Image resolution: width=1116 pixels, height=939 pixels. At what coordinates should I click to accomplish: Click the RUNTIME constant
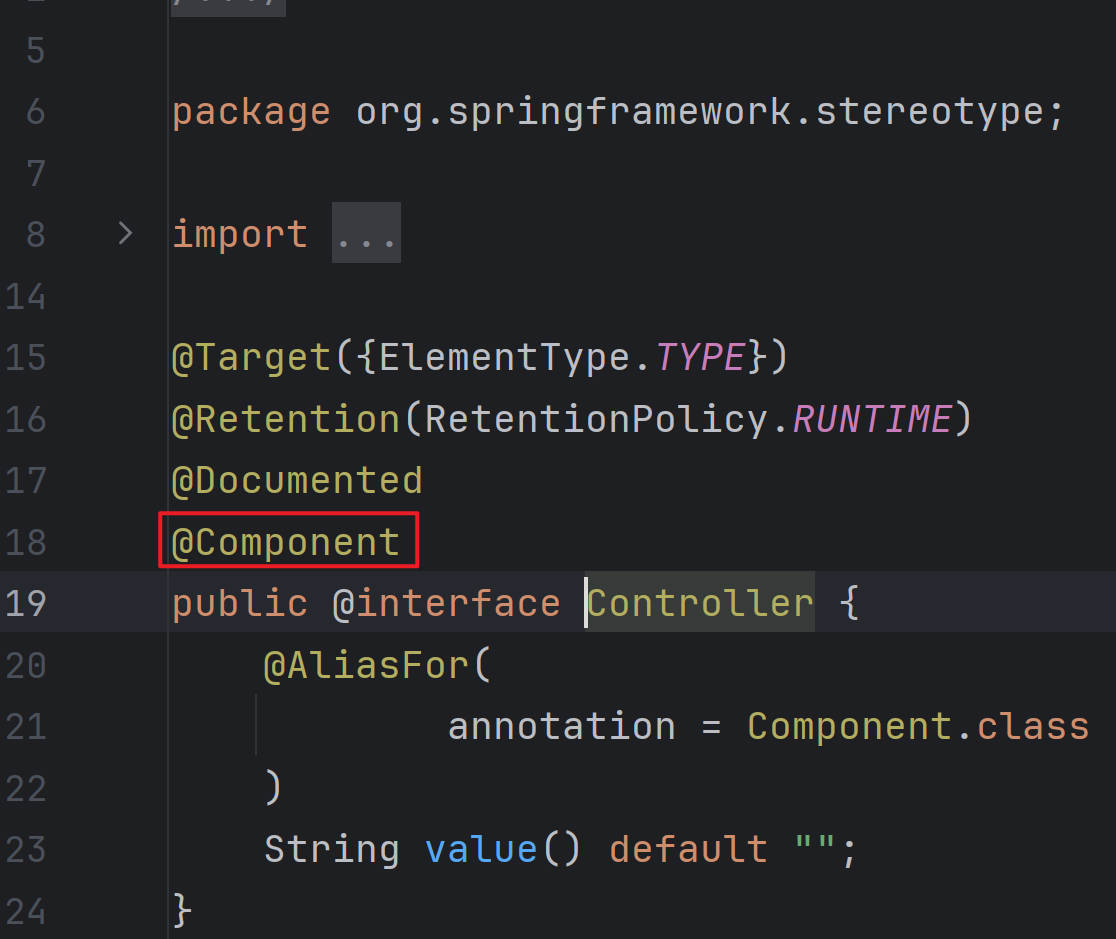point(870,419)
